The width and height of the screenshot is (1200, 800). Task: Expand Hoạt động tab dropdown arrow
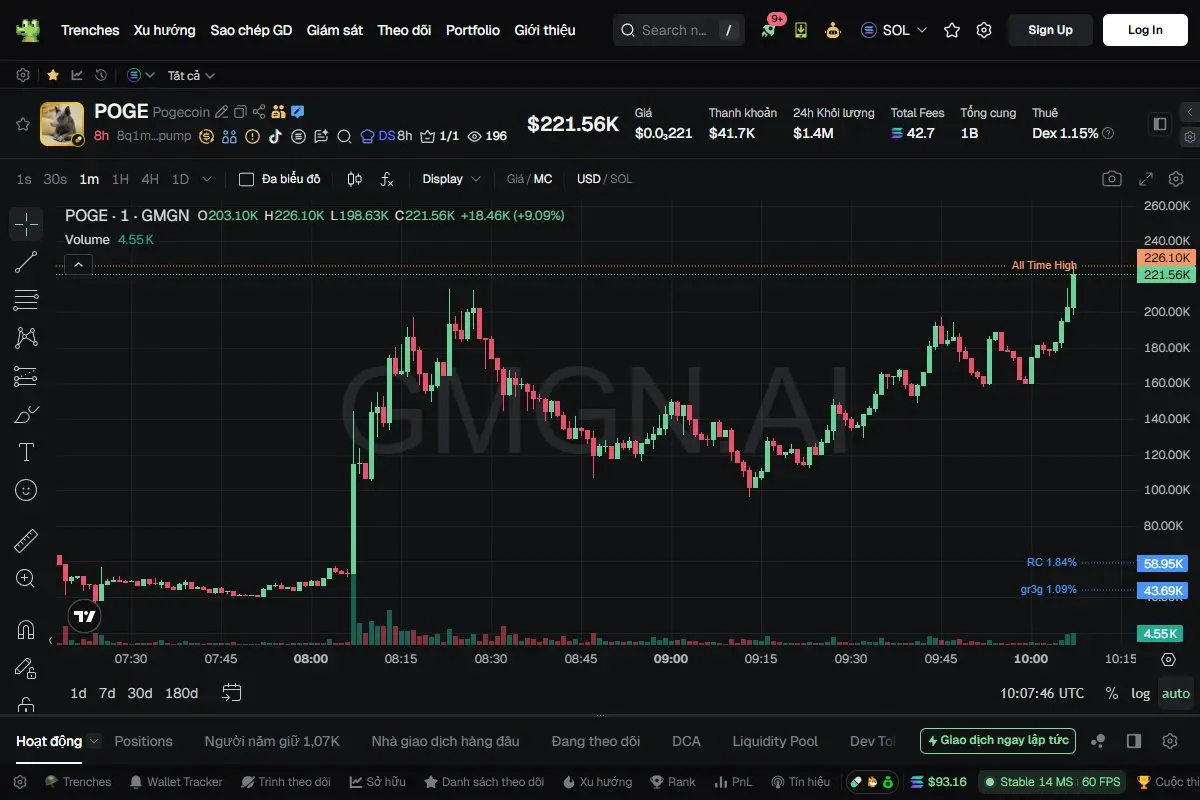click(94, 741)
